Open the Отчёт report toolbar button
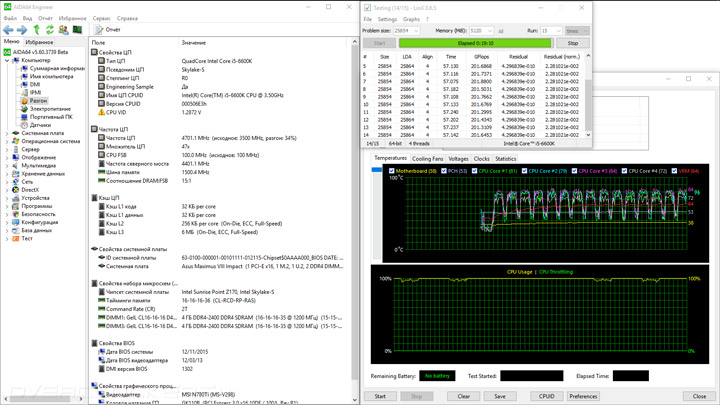The image size is (720, 405). (x=107, y=30)
